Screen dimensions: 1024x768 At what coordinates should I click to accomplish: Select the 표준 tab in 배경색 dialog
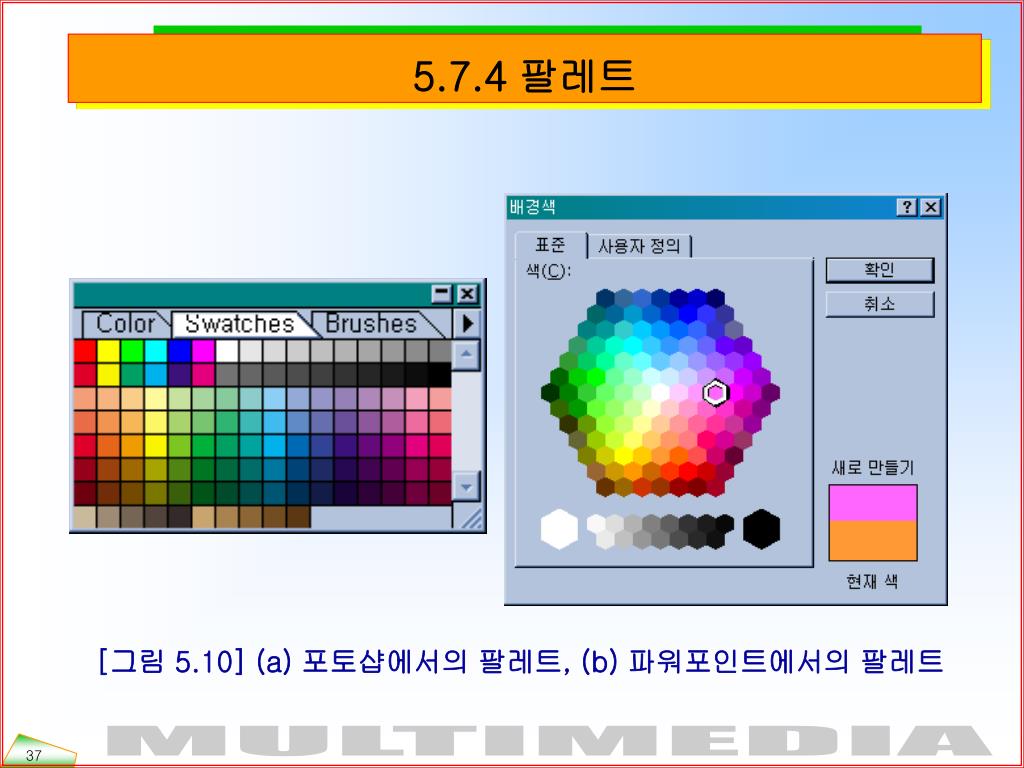tap(551, 246)
